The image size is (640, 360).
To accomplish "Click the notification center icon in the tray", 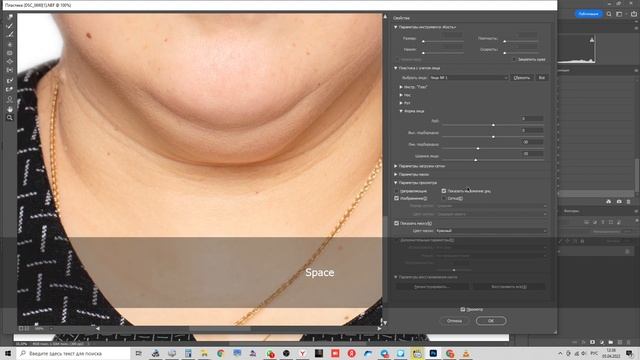I will coord(629,353).
